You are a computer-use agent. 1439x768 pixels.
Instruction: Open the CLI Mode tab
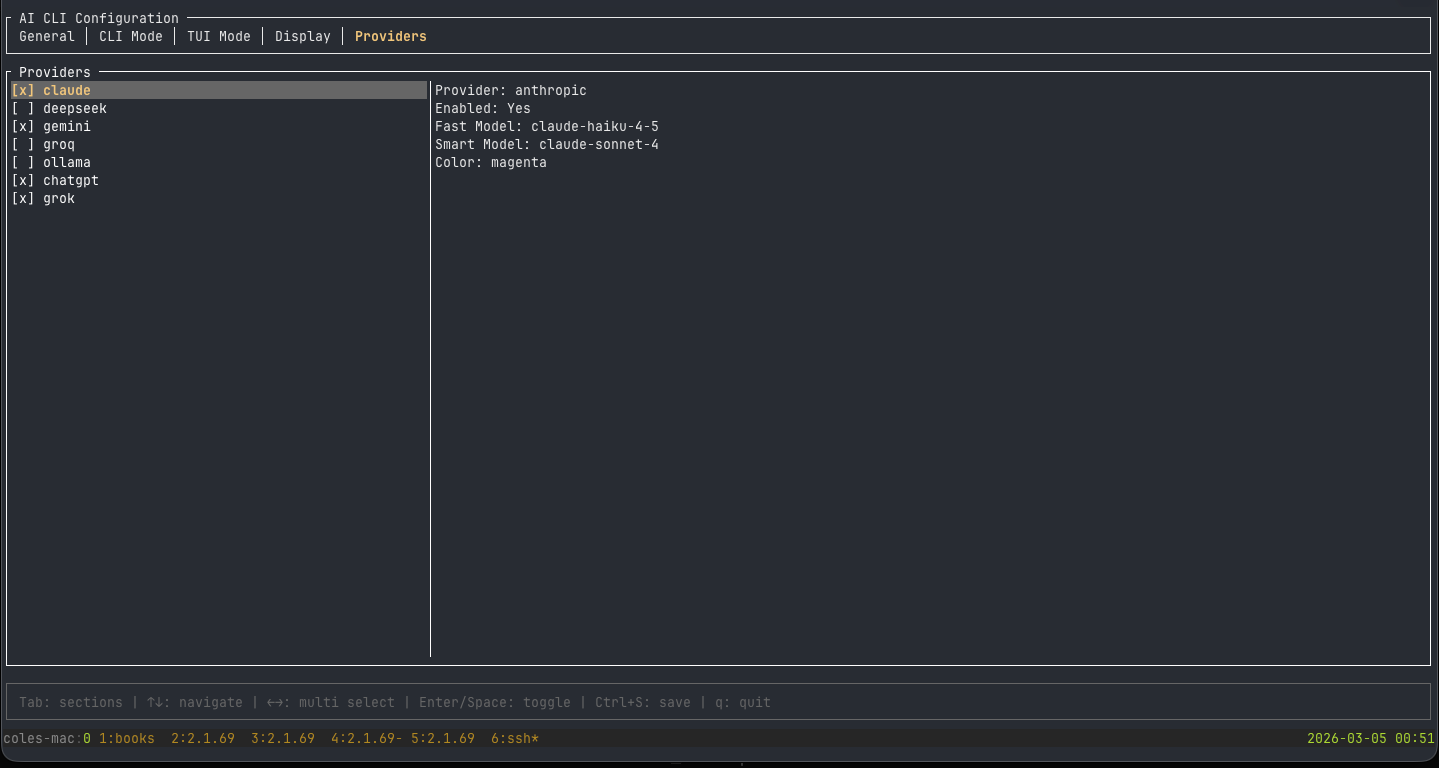pyautogui.click(x=130, y=36)
